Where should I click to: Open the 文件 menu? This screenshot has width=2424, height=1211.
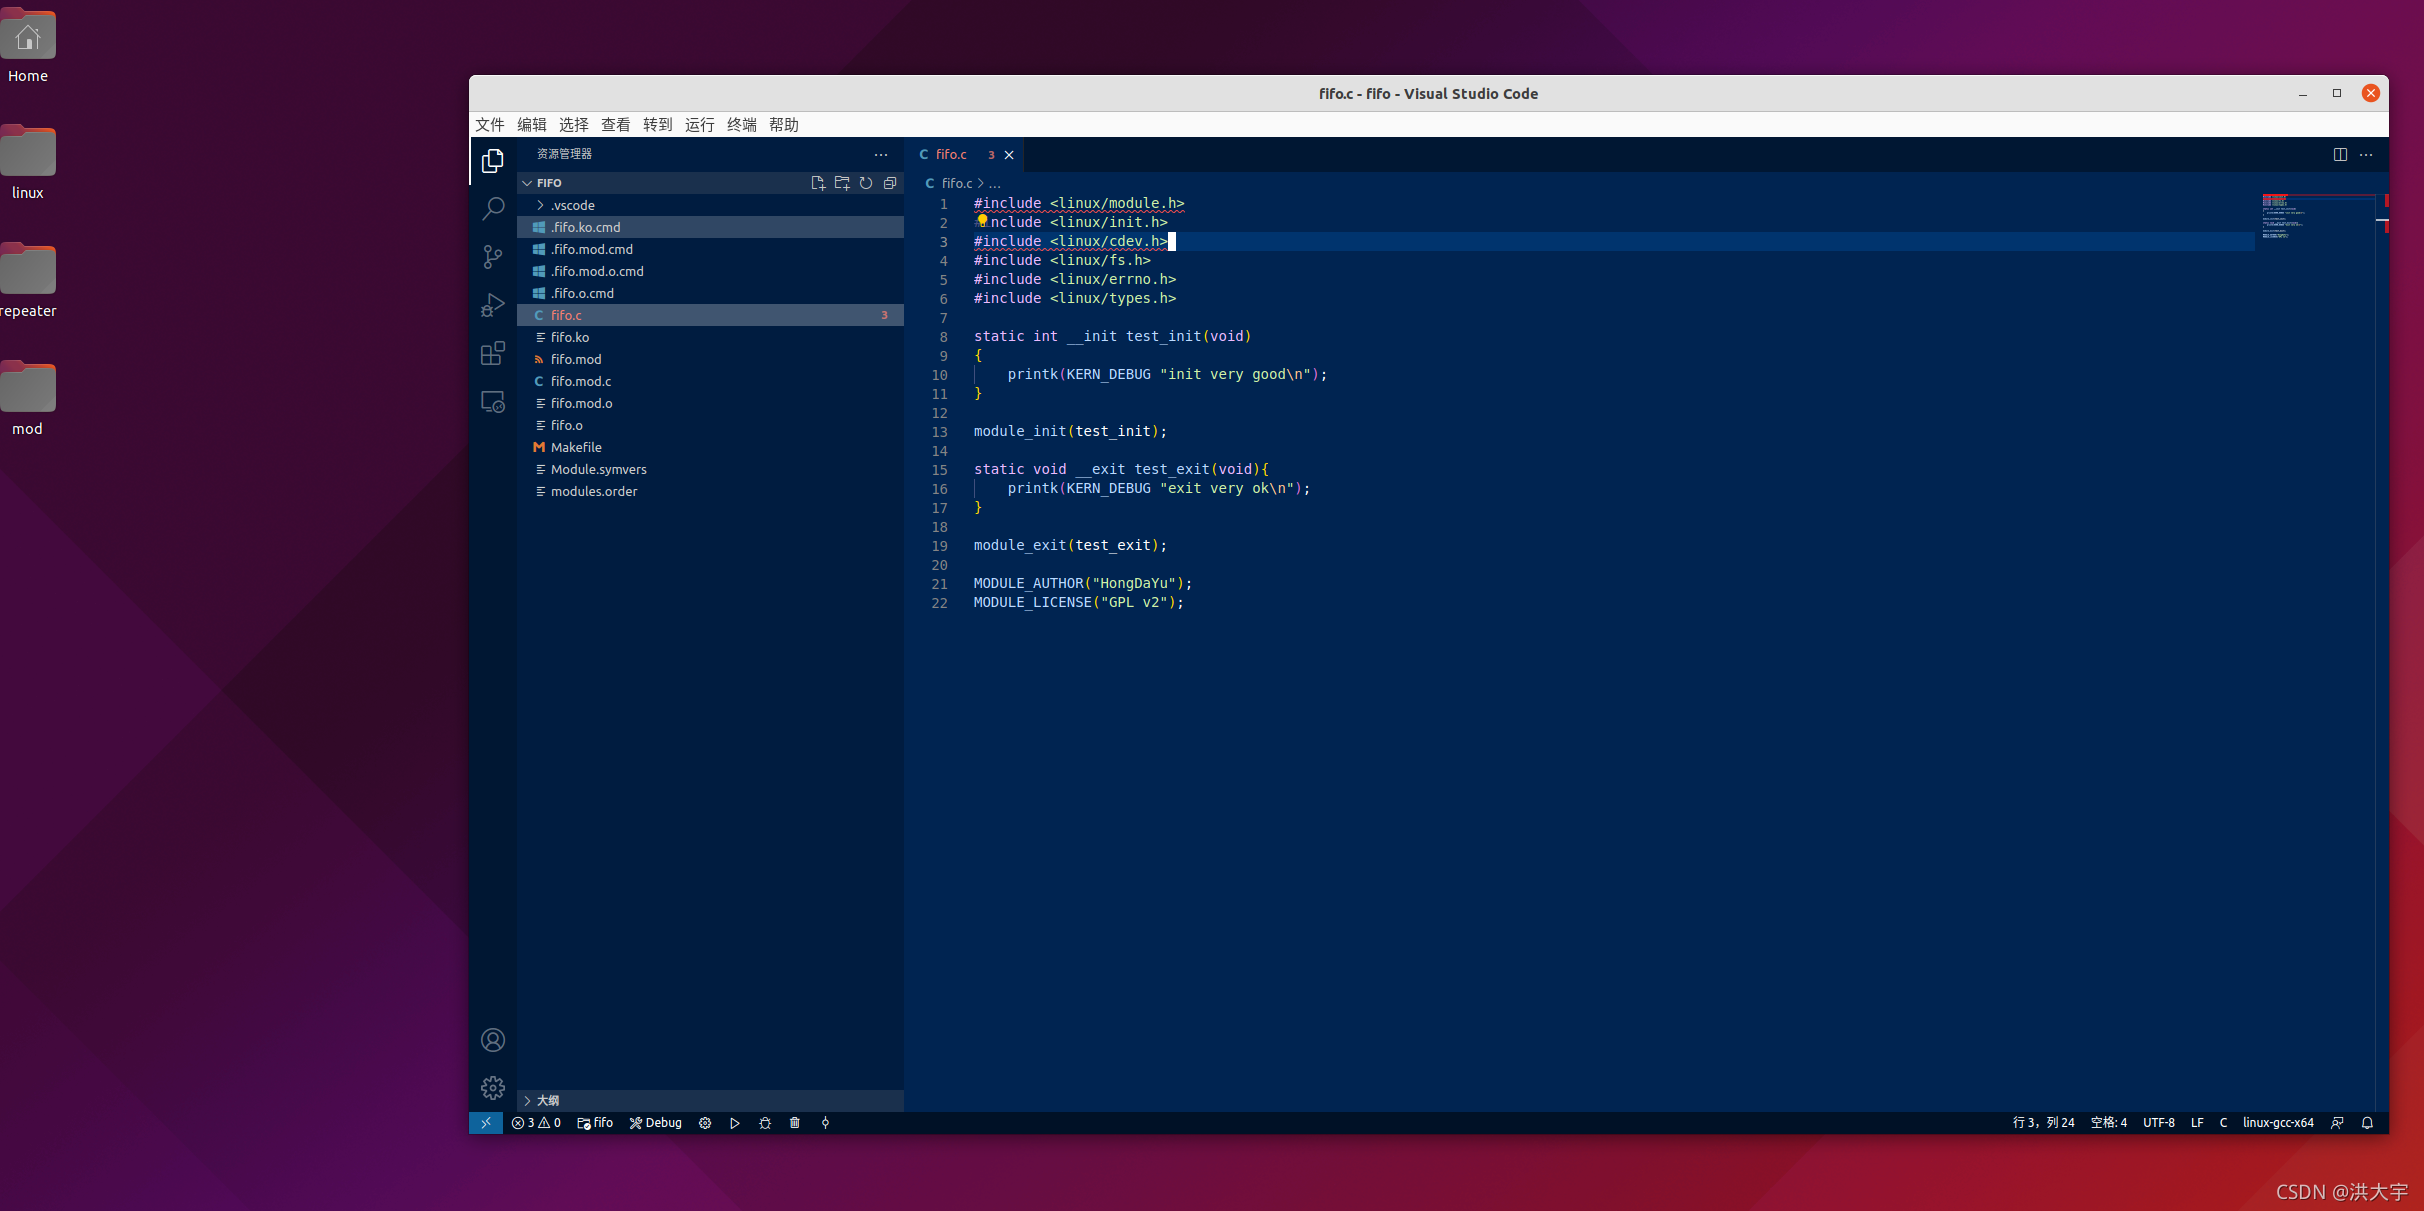(490, 125)
